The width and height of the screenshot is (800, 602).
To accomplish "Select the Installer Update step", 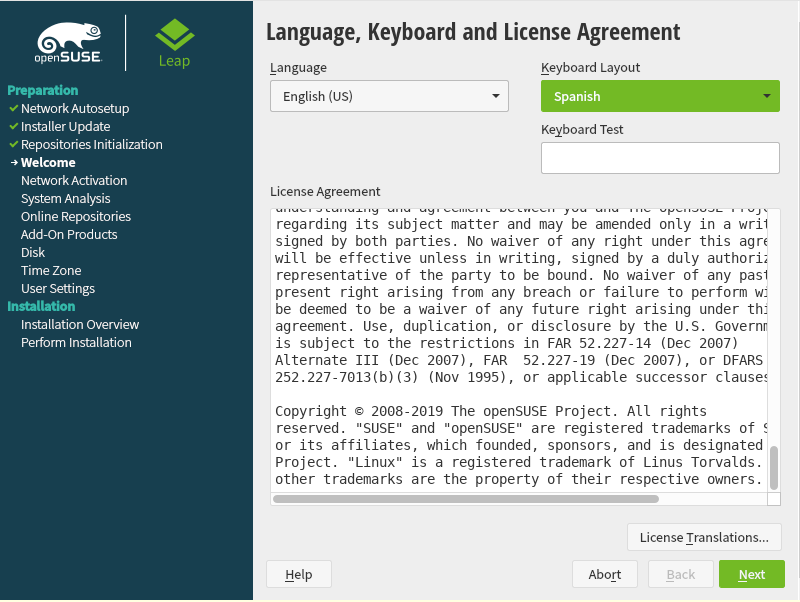I will (65, 126).
